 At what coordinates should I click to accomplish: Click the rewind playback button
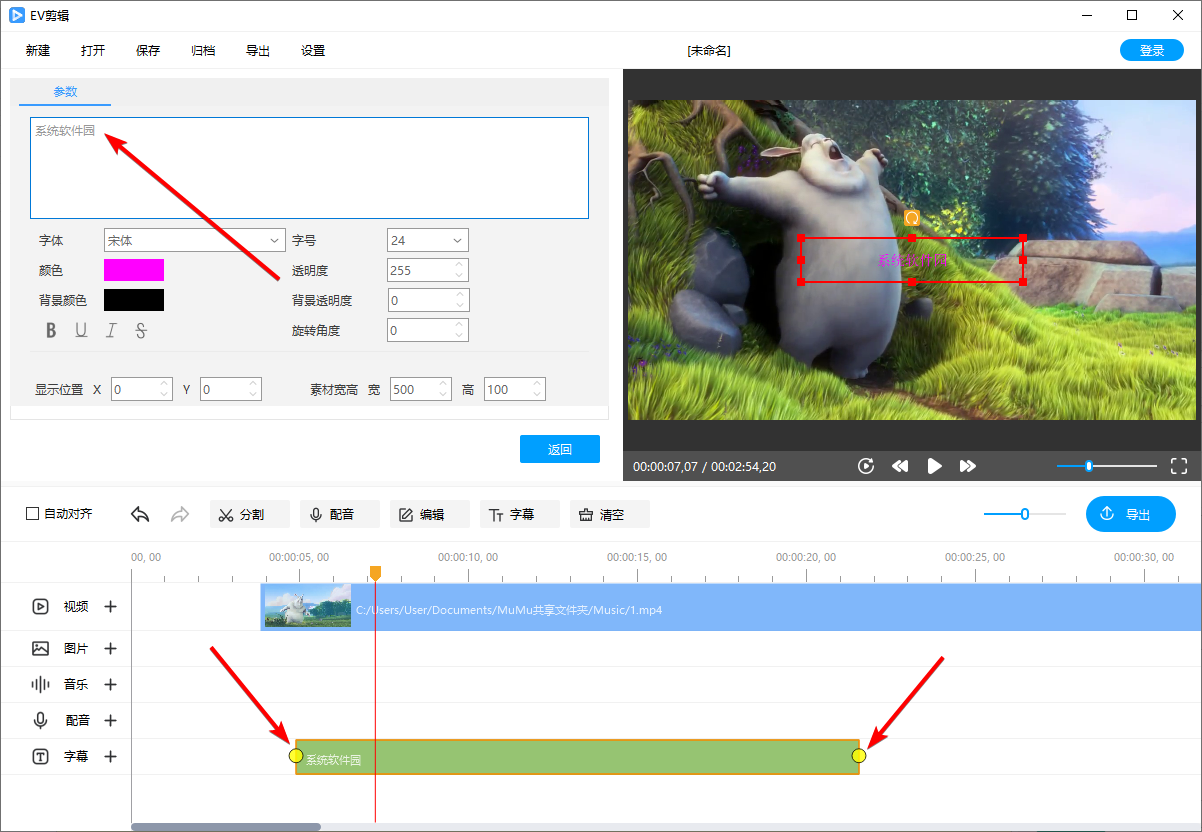(x=900, y=466)
